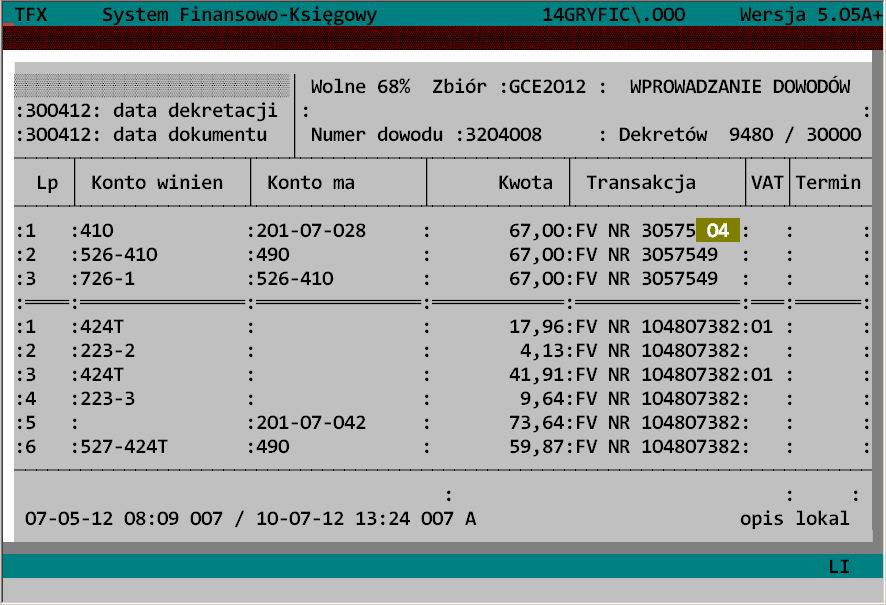The height and width of the screenshot is (605, 886).
Task: Click the highlighted 04 field in Transakcja
Action: [x=718, y=231]
